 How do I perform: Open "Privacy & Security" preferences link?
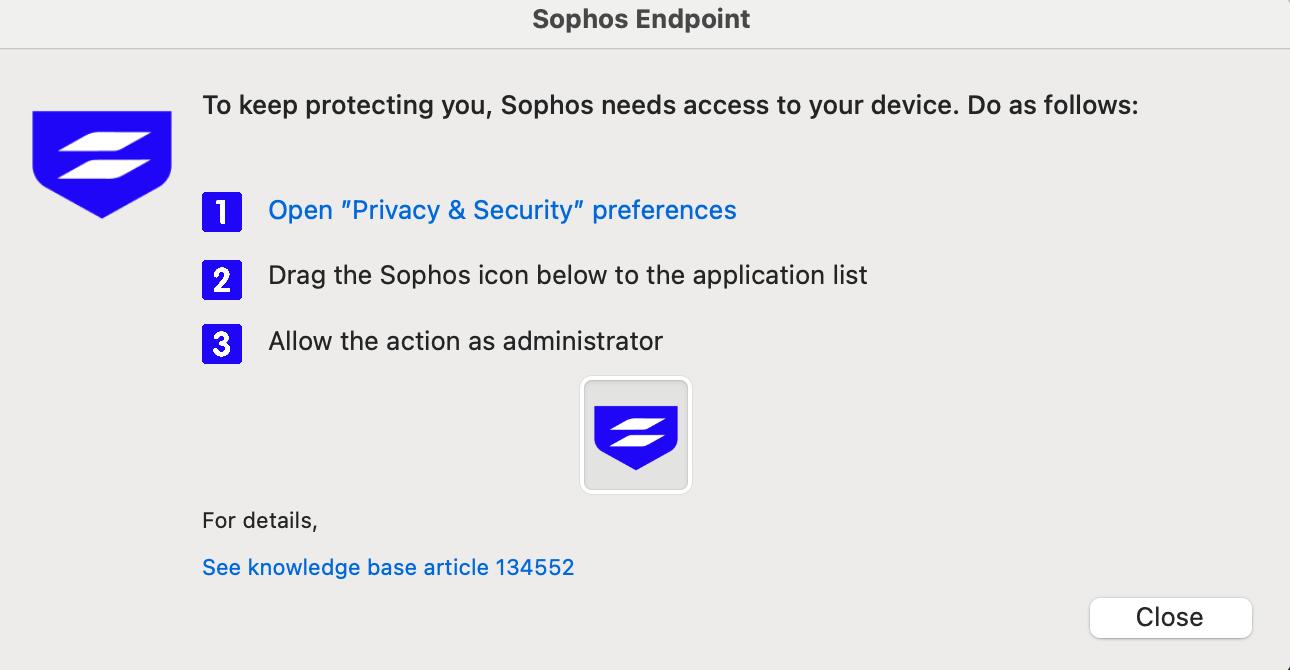click(x=502, y=211)
